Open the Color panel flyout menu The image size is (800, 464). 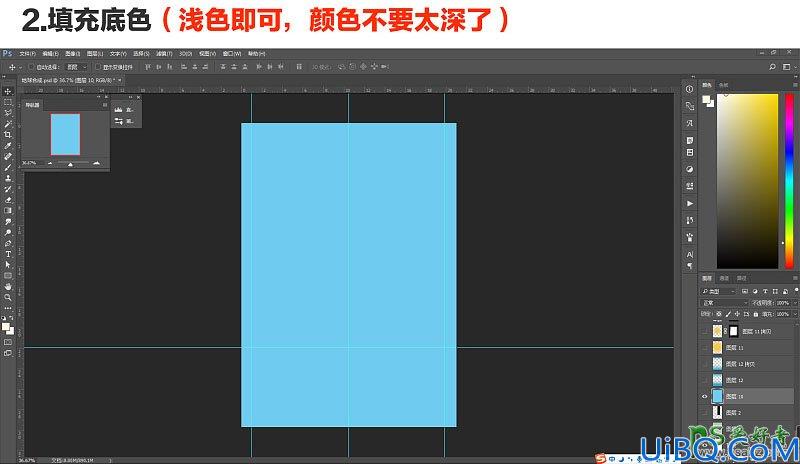[x=795, y=85]
